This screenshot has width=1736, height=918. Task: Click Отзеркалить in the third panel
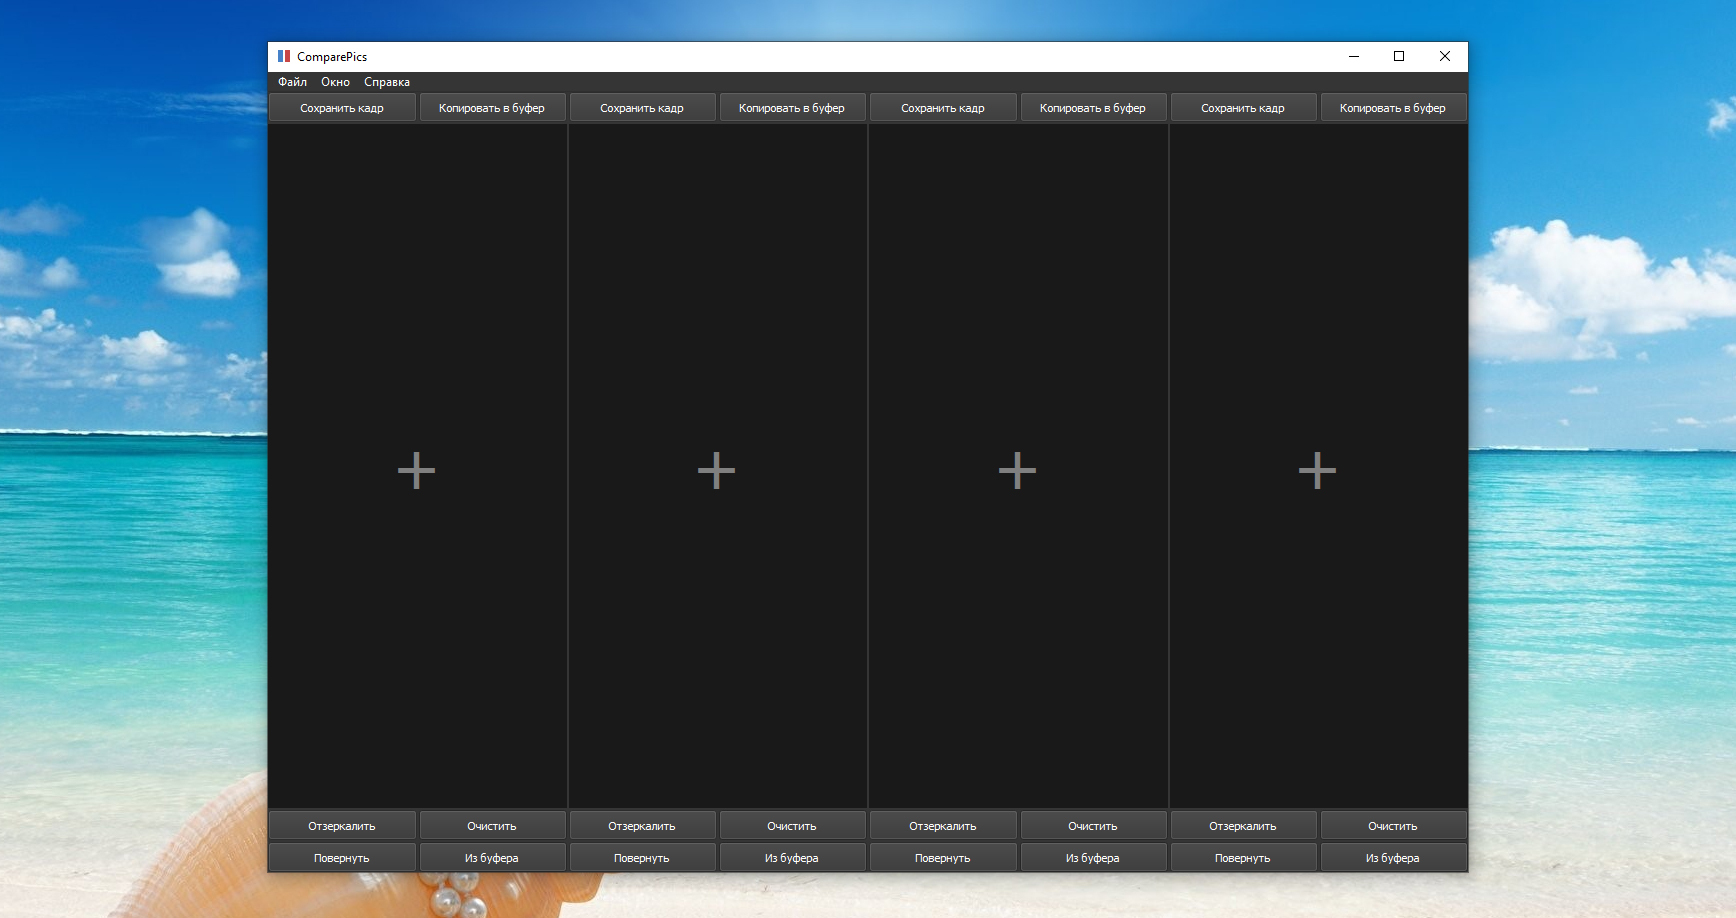point(943,826)
